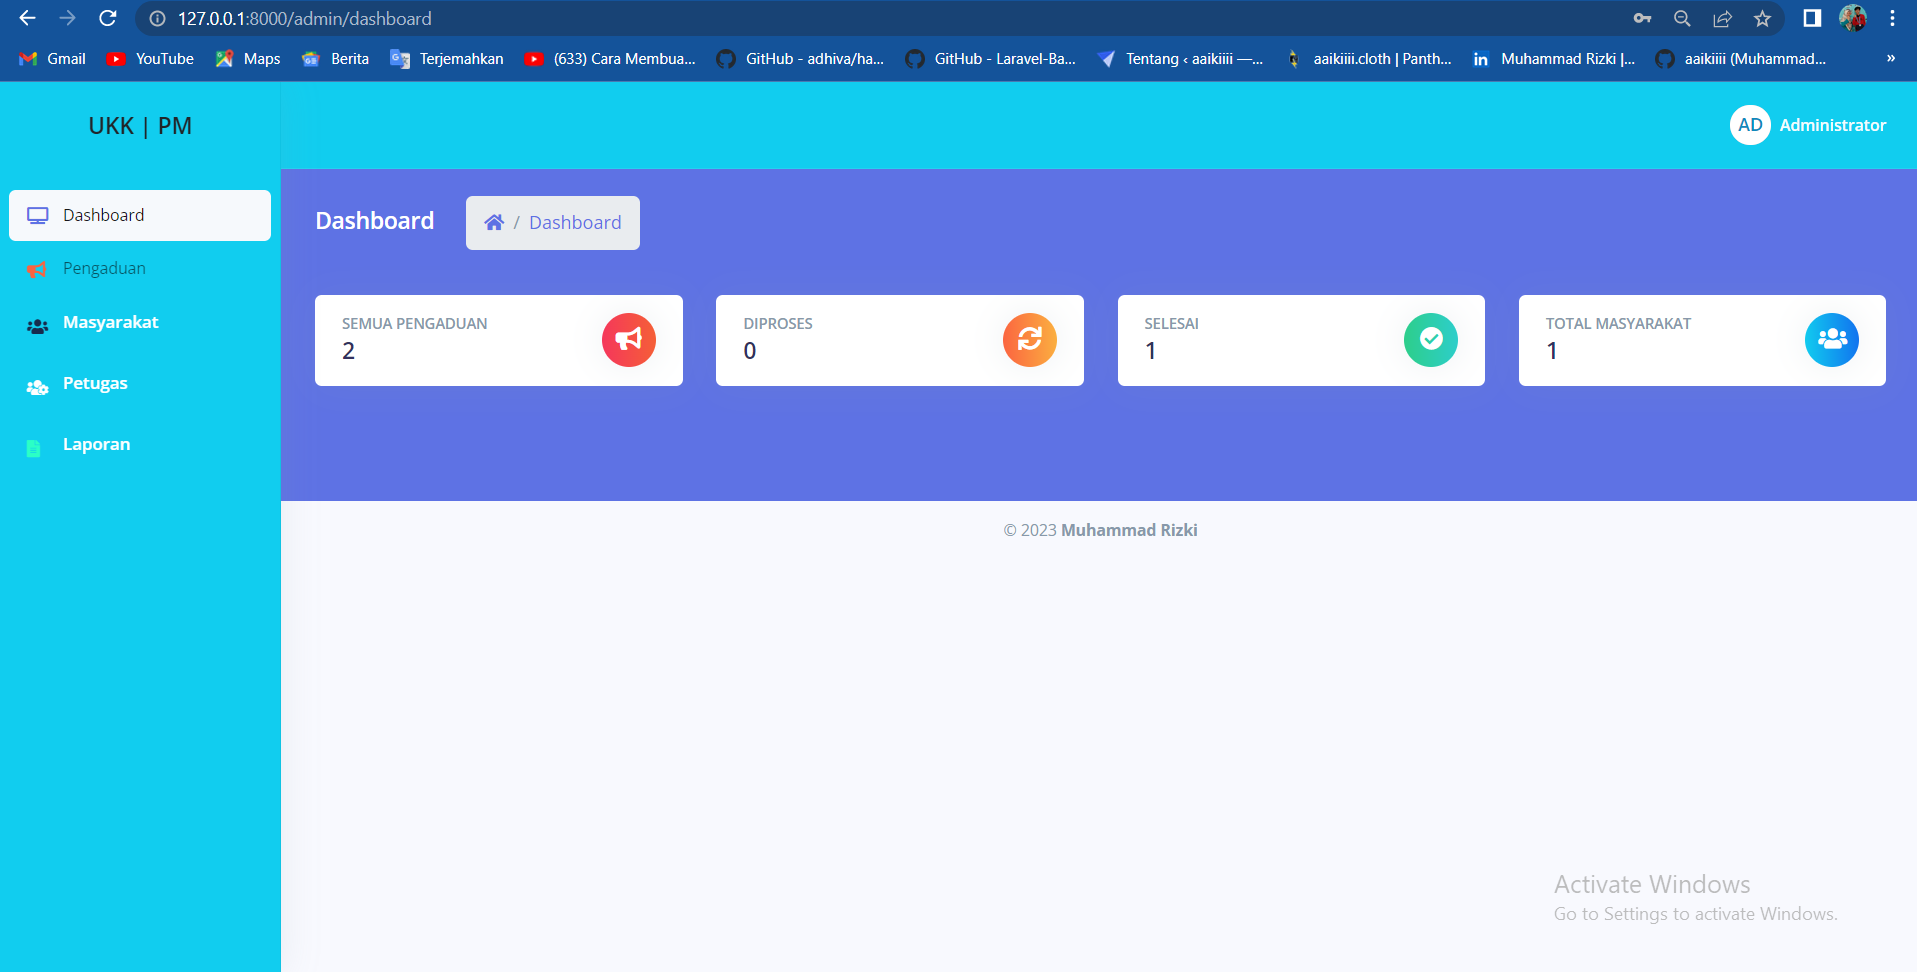
Task: Share this page icon
Action: 1722,18
